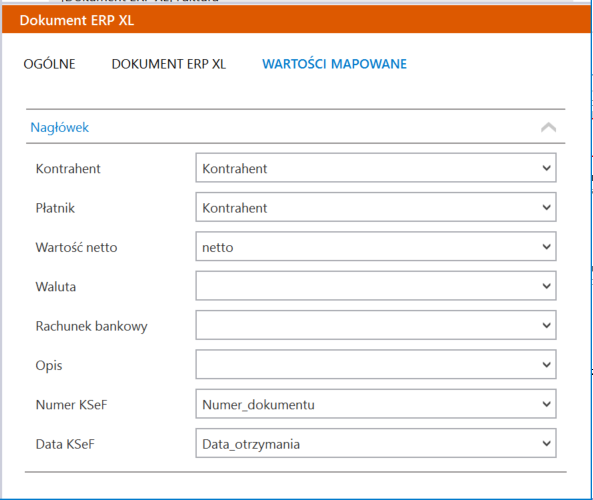
Task: Open the Kontrahent row dropdown
Action: (376, 168)
